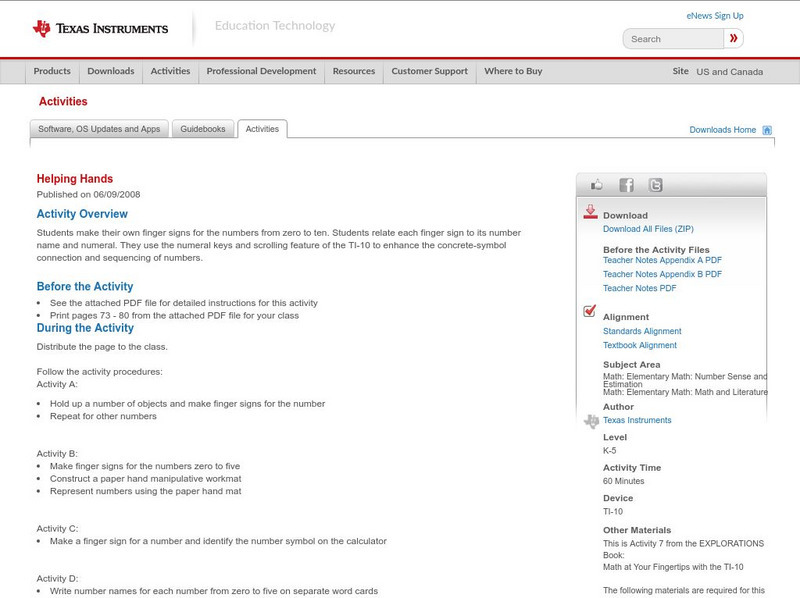Share the activity via Facebook icon
Image resolution: width=800 pixels, height=598 pixels.
[626, 185]
